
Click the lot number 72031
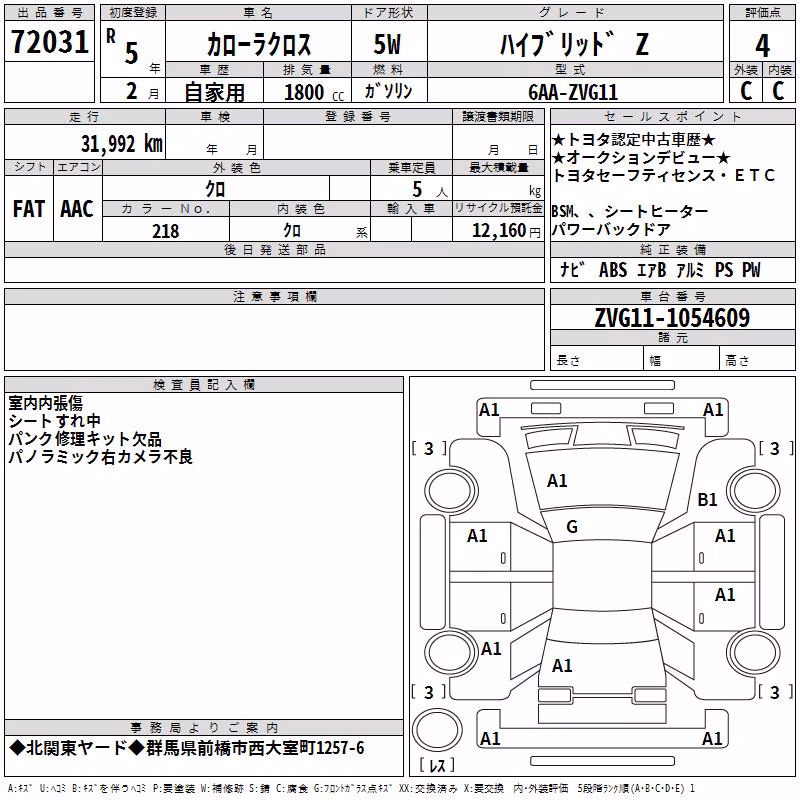(49, 42)
